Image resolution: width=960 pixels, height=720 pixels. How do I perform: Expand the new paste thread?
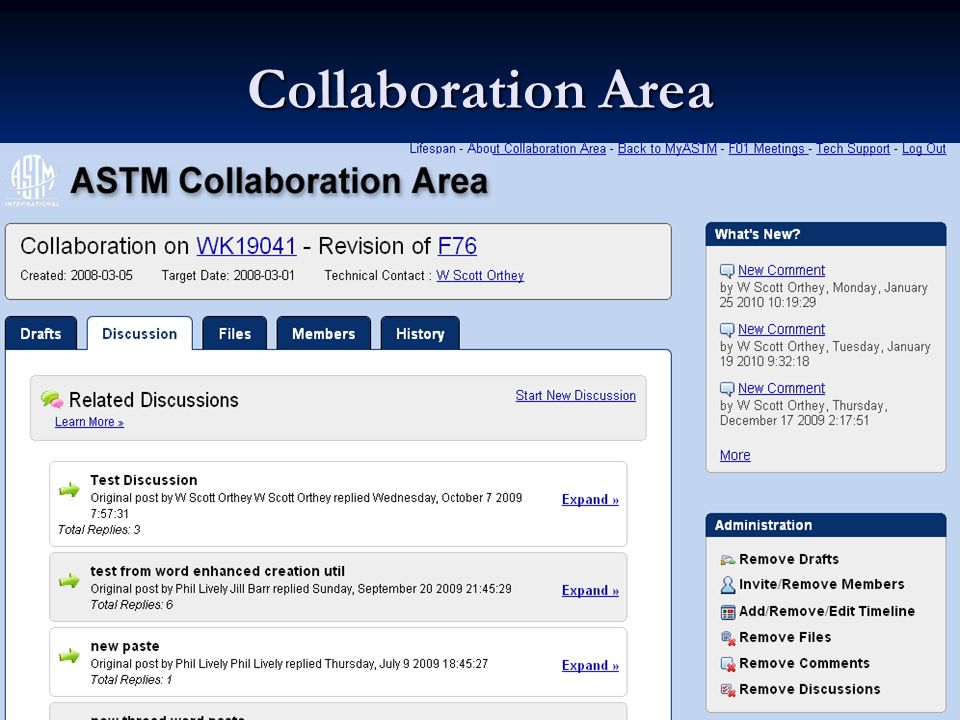coord(590,666)
